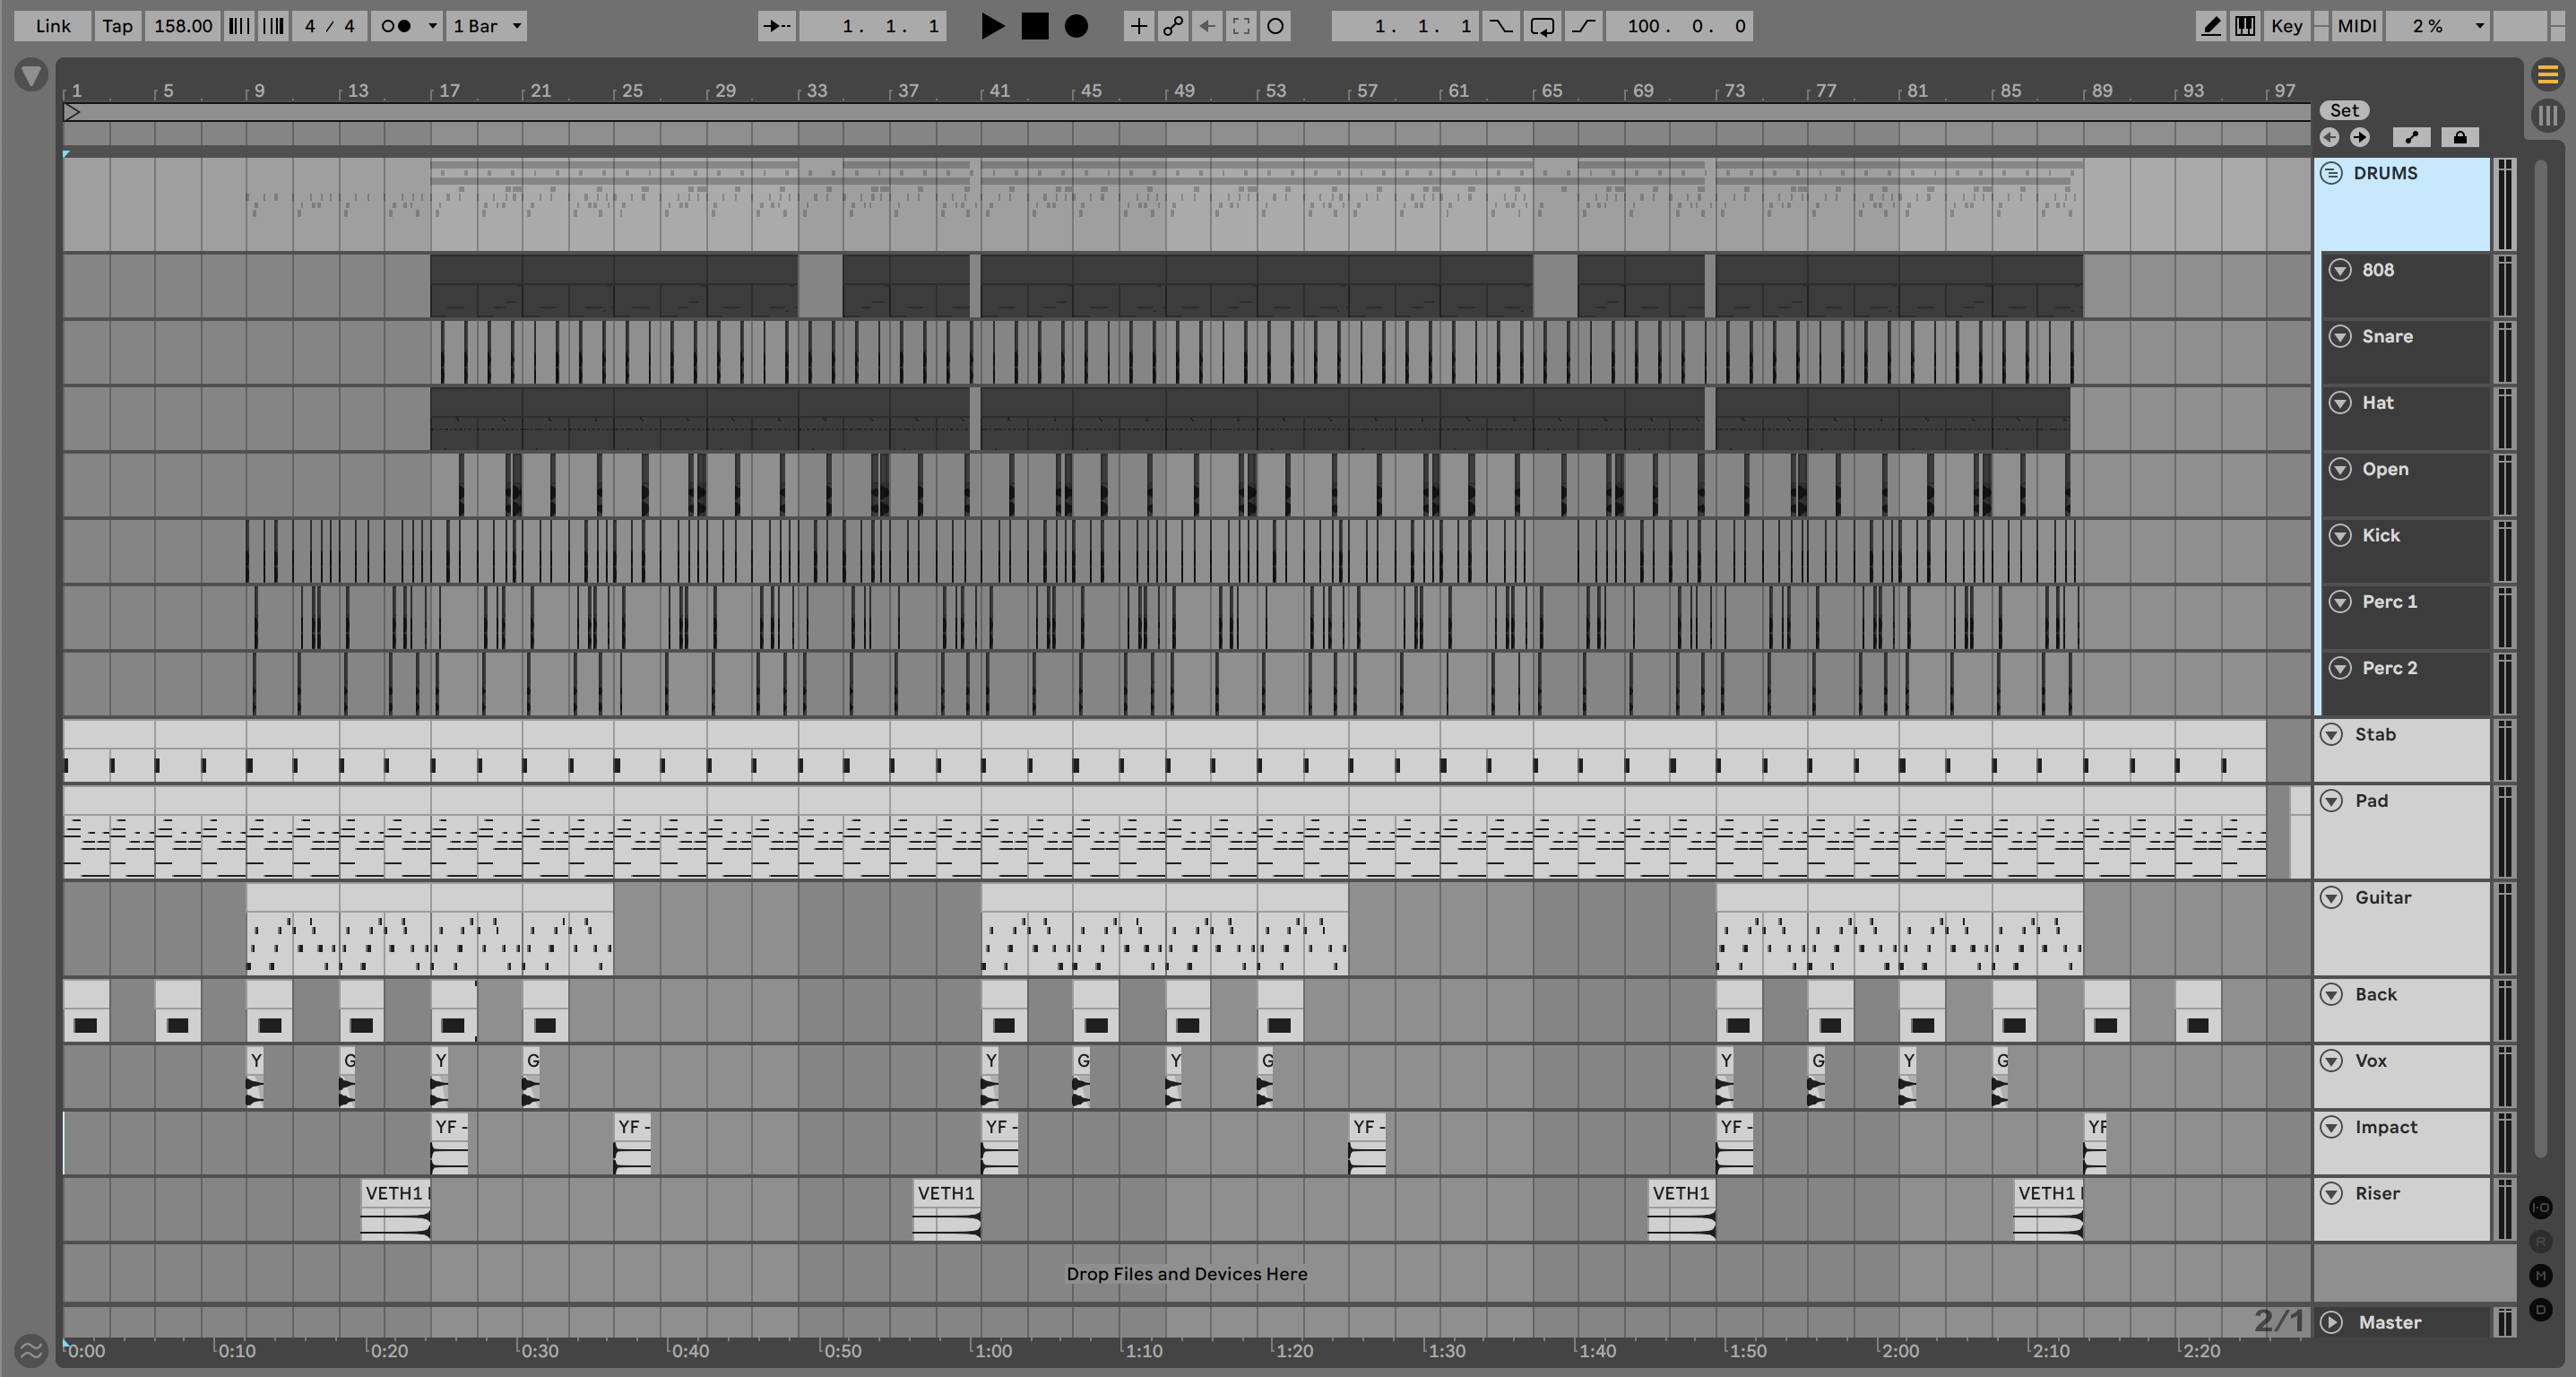Click the 158.00 tempo field
The width and height of the screenshot is (2576, 1377).
pyautogui.click(x=182, y=26)
